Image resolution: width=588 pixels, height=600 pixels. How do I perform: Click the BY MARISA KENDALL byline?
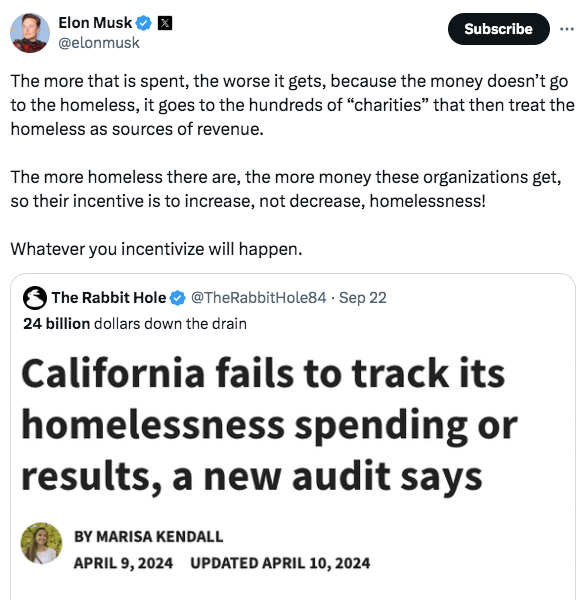coord(148,536)
